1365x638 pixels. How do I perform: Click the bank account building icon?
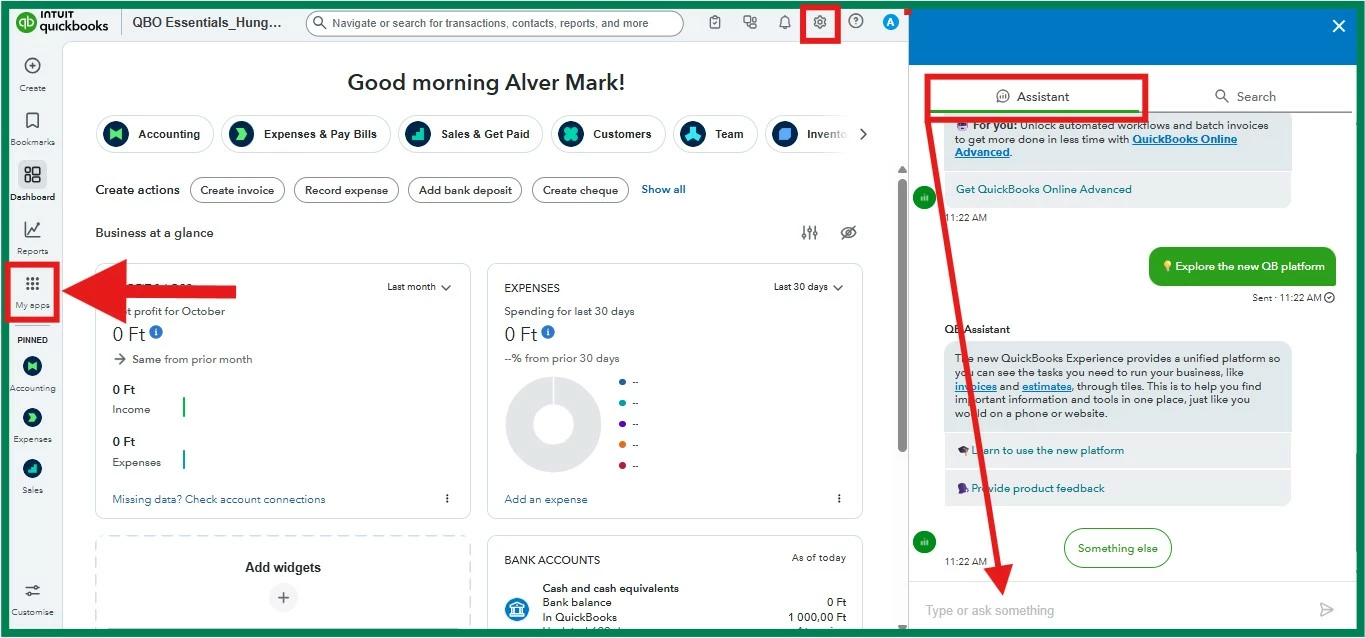(x=517, y=609)
